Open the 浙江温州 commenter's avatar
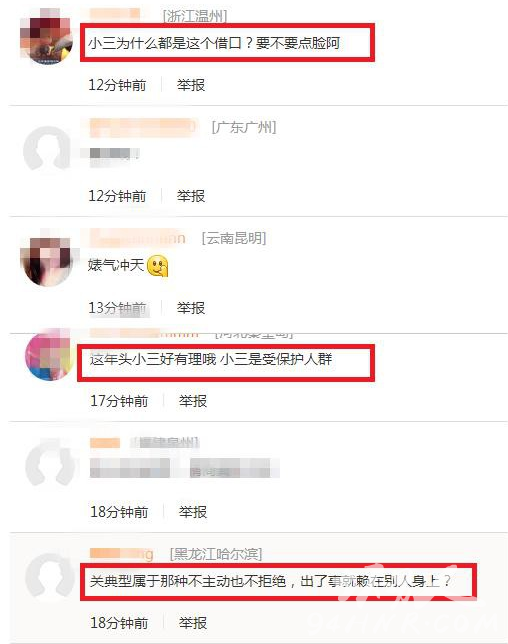Screen dimensions: 508x644 (x=46, y=38)
